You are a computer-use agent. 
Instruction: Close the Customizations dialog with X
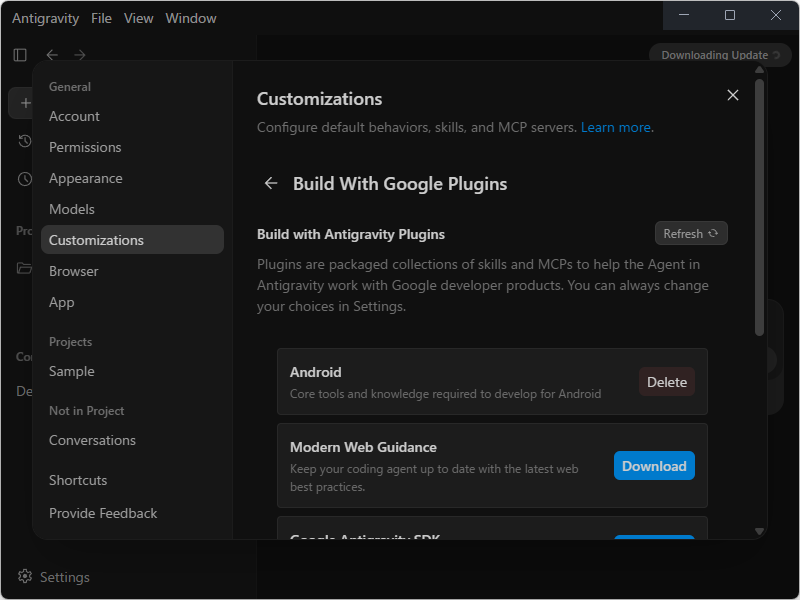pos(733,95)
